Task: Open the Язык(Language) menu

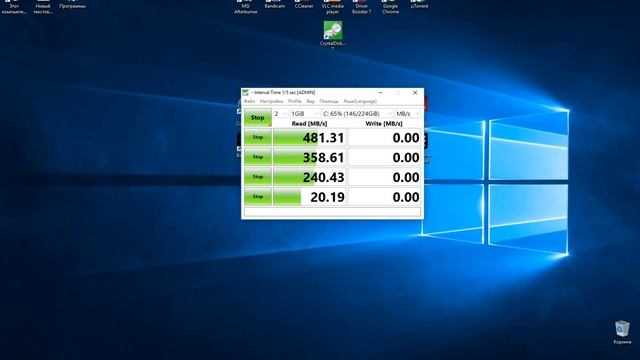Action: (360, 101)
